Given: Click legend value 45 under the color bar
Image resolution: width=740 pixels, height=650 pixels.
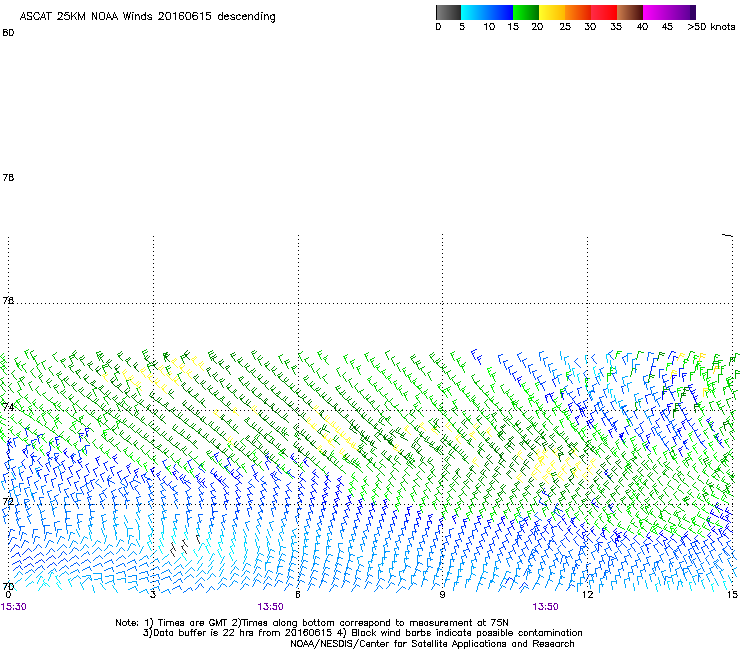Looking at the screenshot, I should pyautogui.click(x=667, y=27).
